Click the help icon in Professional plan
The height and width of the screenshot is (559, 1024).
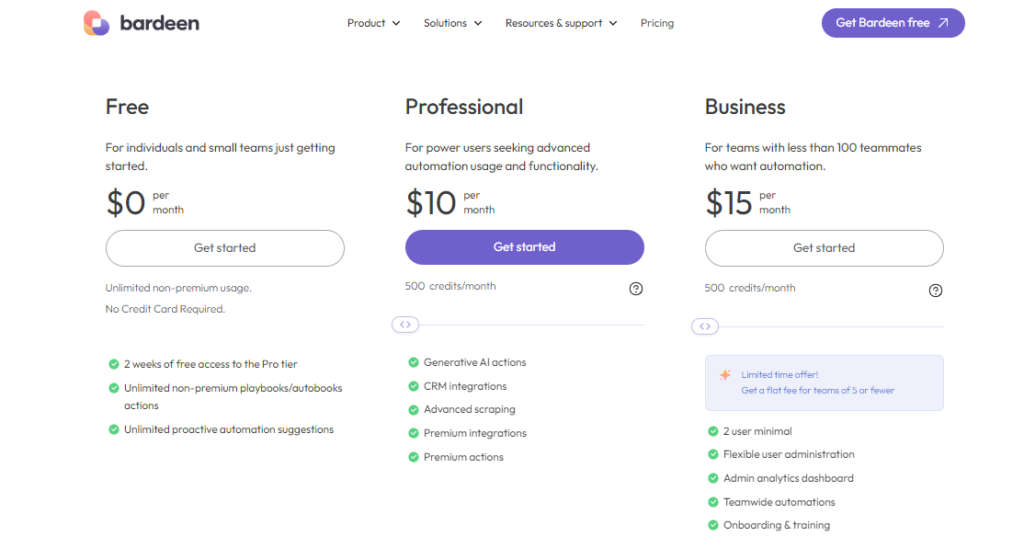point(636,289)
